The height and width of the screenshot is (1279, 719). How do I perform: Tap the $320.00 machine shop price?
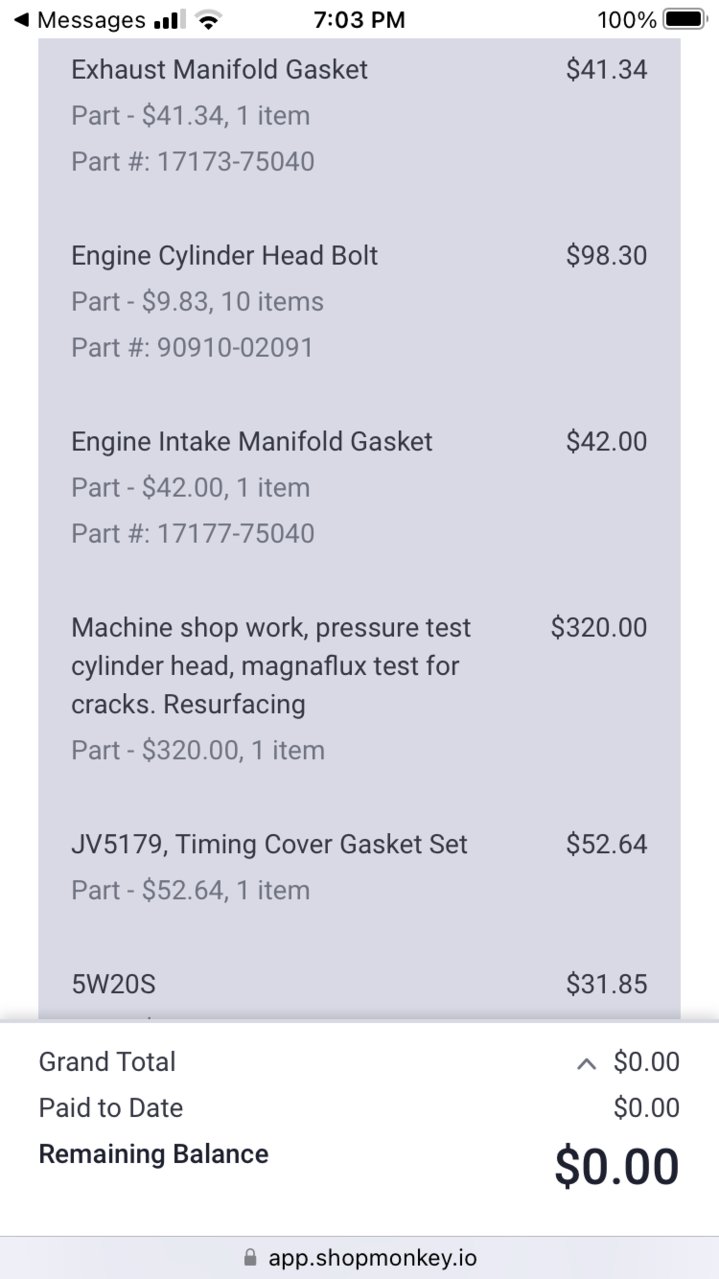(x=599, y=628)
